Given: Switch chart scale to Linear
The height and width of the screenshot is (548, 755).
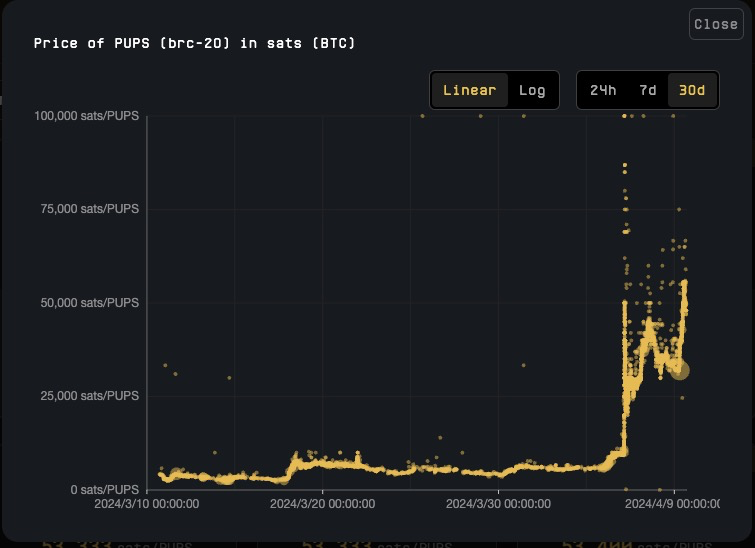Looking at the screenshot, I should [x=469, y=90].
